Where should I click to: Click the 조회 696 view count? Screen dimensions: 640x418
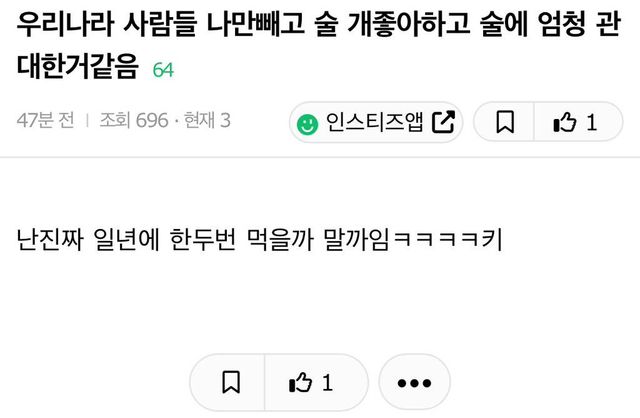pyautogui.click(x=134, y=120)
